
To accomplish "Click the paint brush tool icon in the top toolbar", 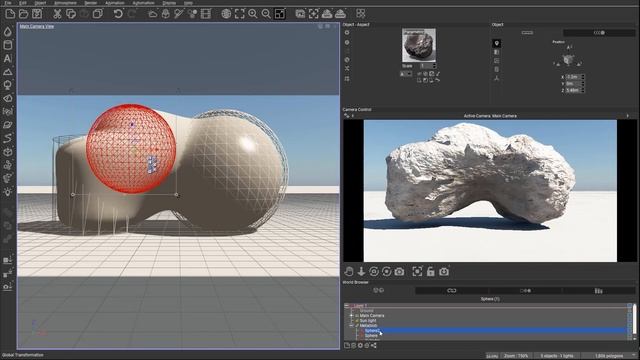I will 179,14.
